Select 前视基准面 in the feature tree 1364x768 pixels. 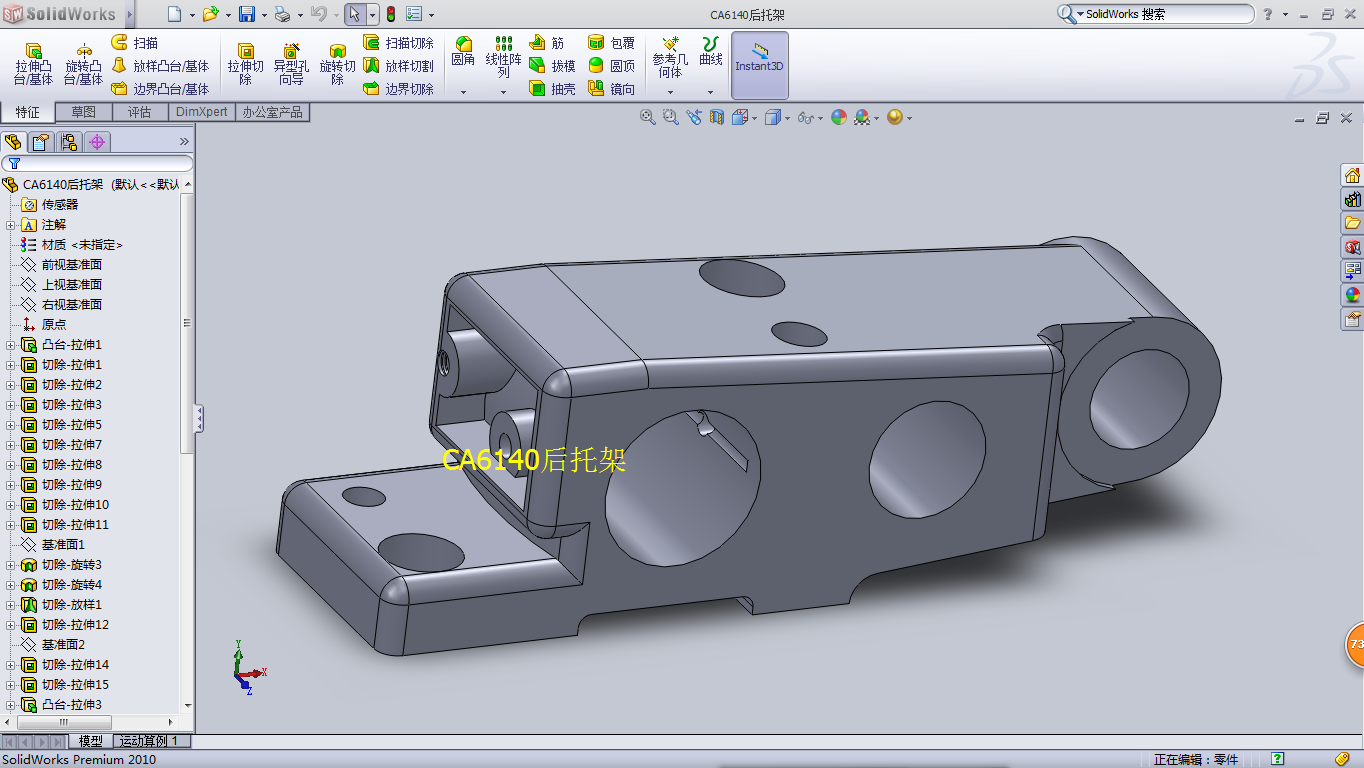point(71,265)
